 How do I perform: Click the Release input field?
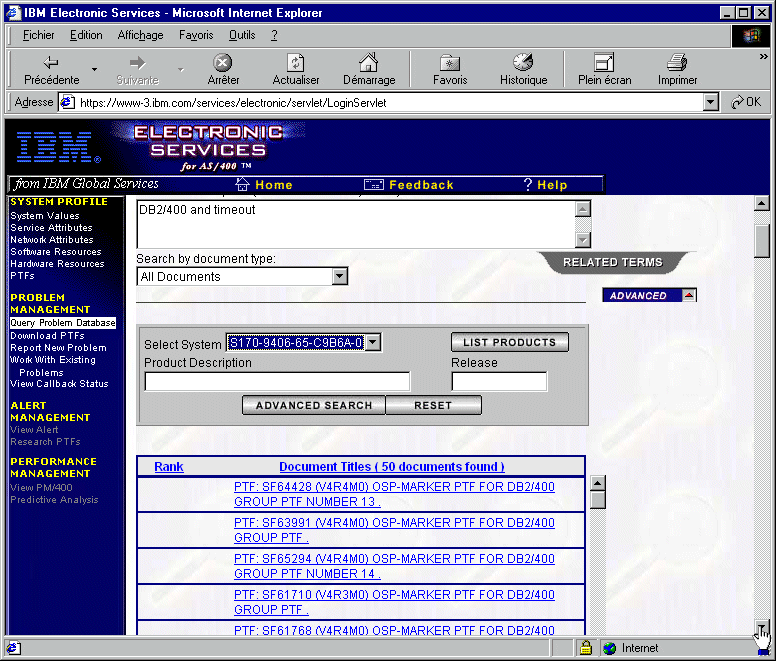pos(499,381)
